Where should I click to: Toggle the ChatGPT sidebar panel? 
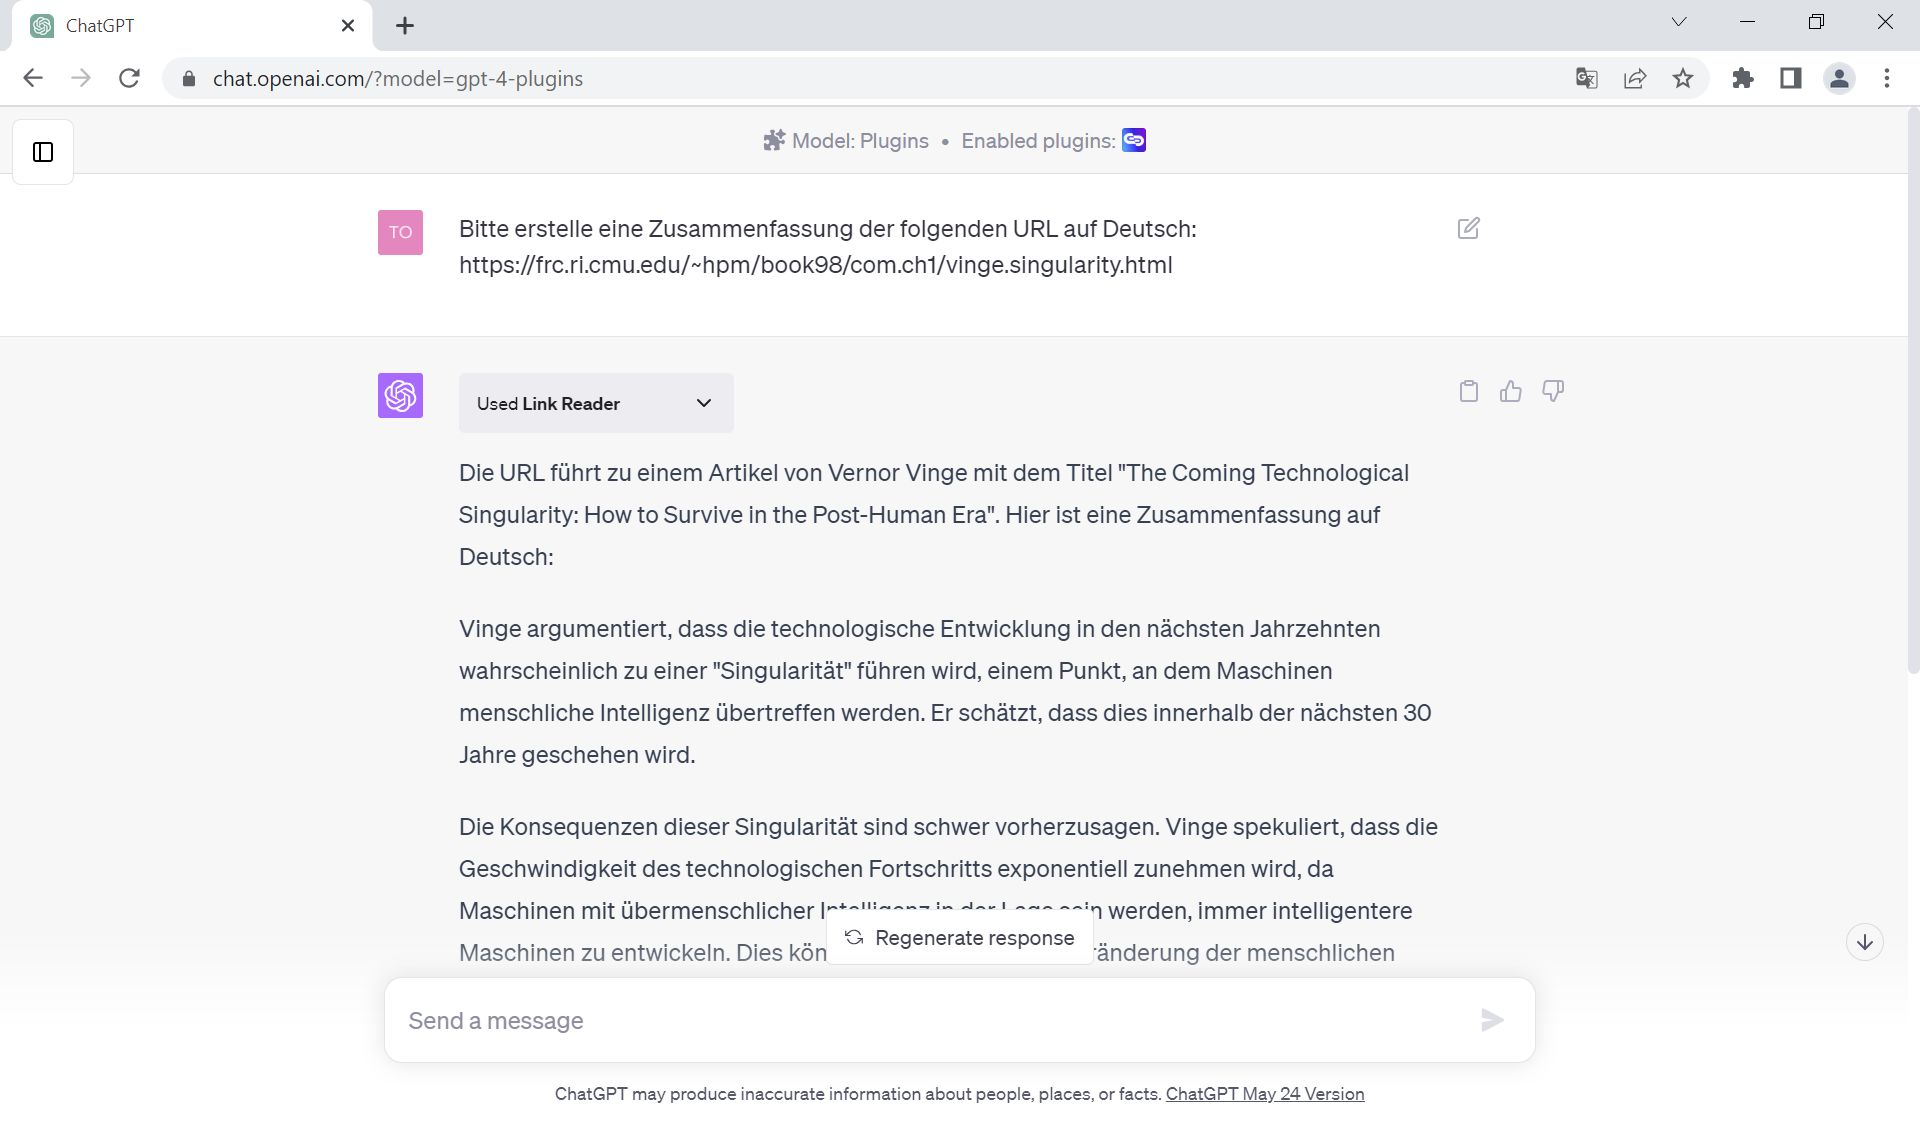click(x=43, y=152)
